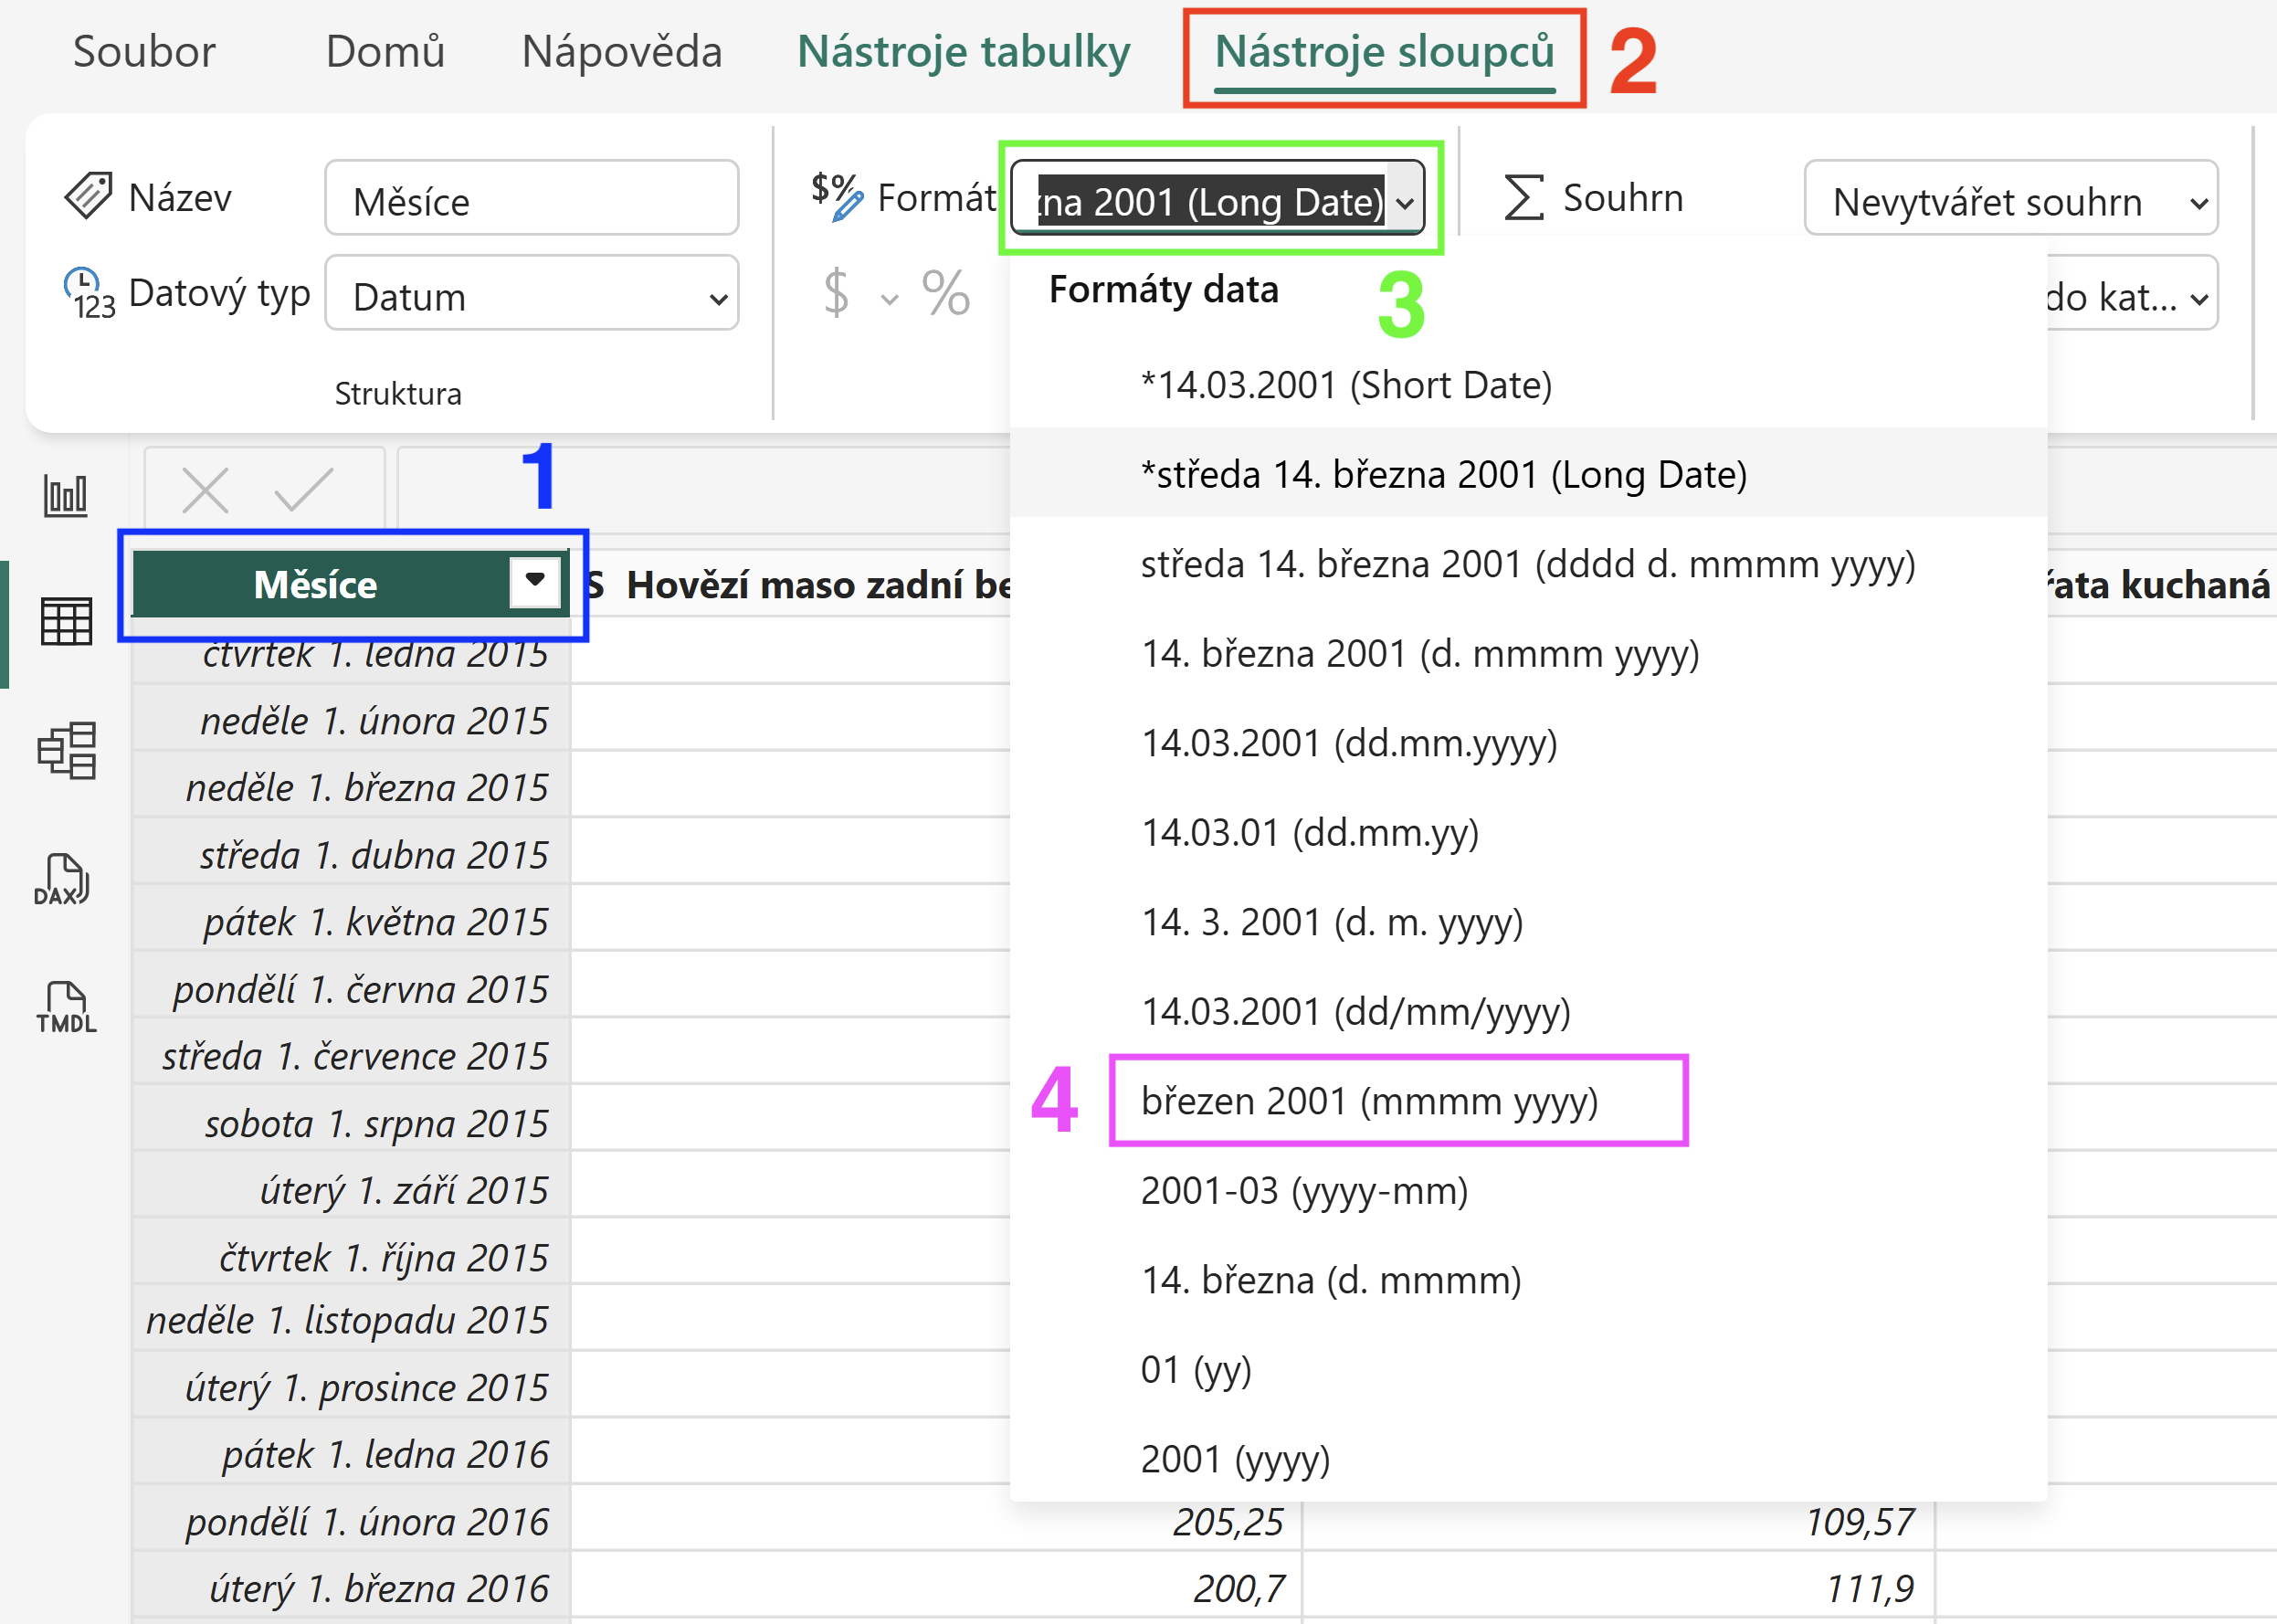Viewport: 2277px width, 1624px height.
Task: Select the 14. 3. 2001 (d. m. yyyy) format
Action: tap(1528, 922)
